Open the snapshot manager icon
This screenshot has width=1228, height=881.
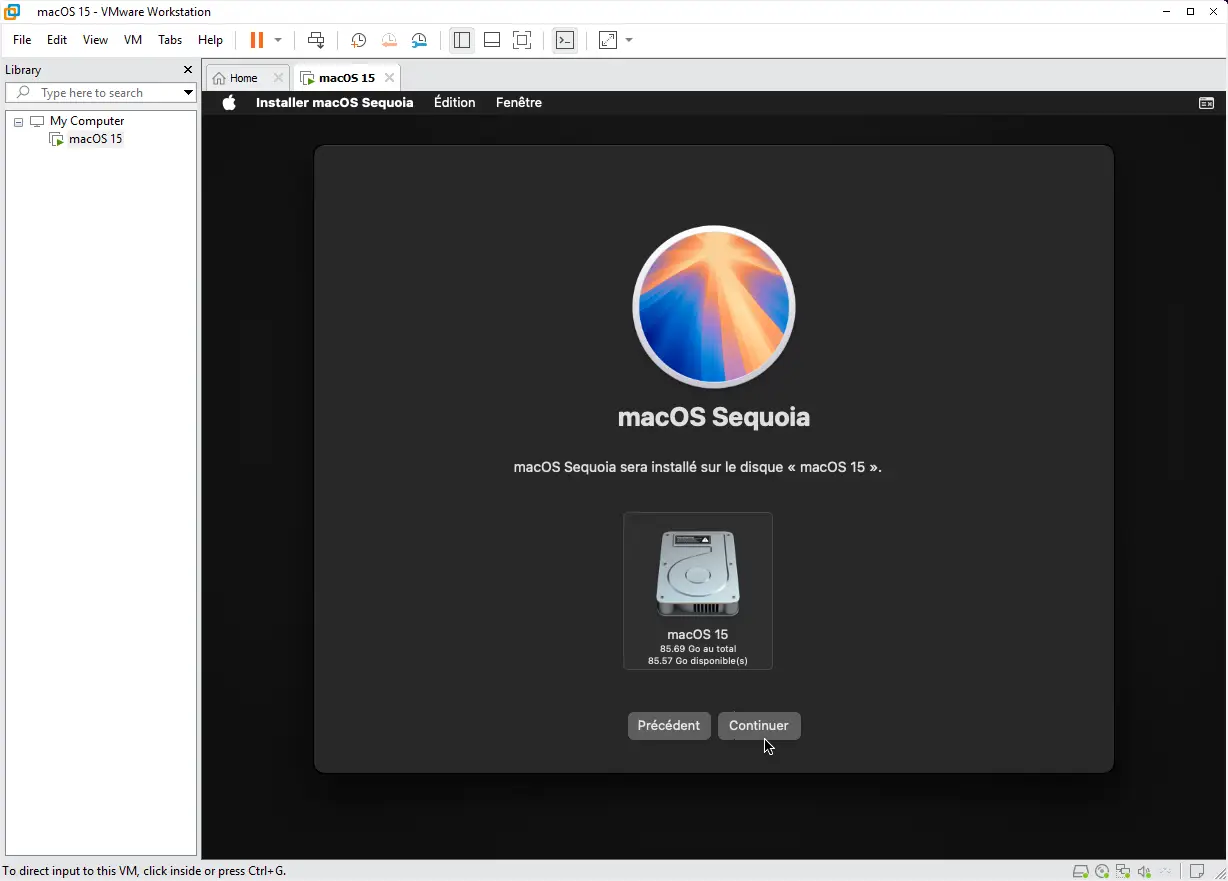(x=419, y=40)
